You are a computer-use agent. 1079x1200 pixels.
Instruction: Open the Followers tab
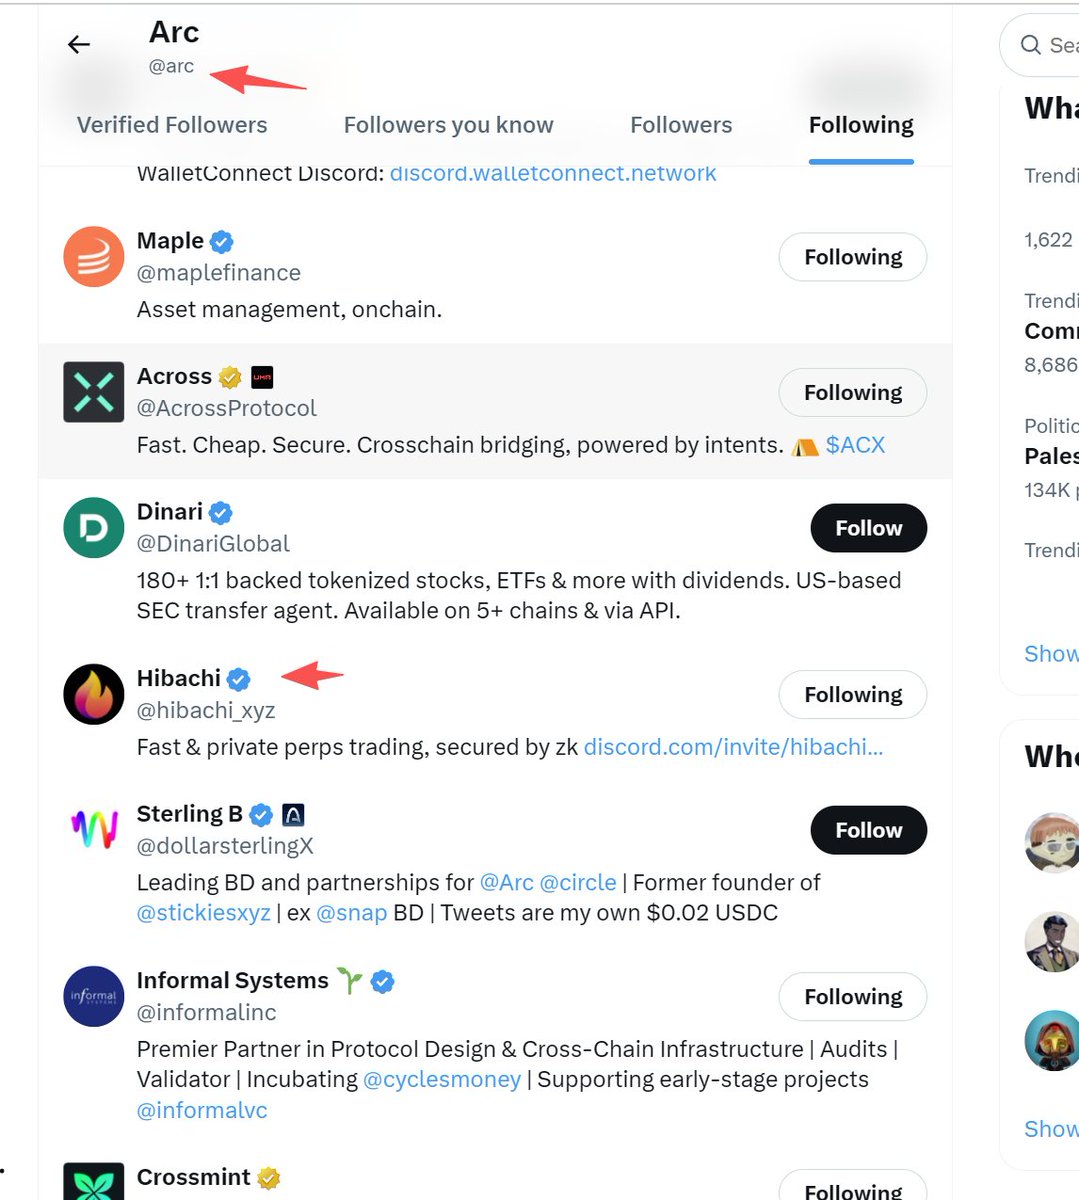tap(681, 125)
